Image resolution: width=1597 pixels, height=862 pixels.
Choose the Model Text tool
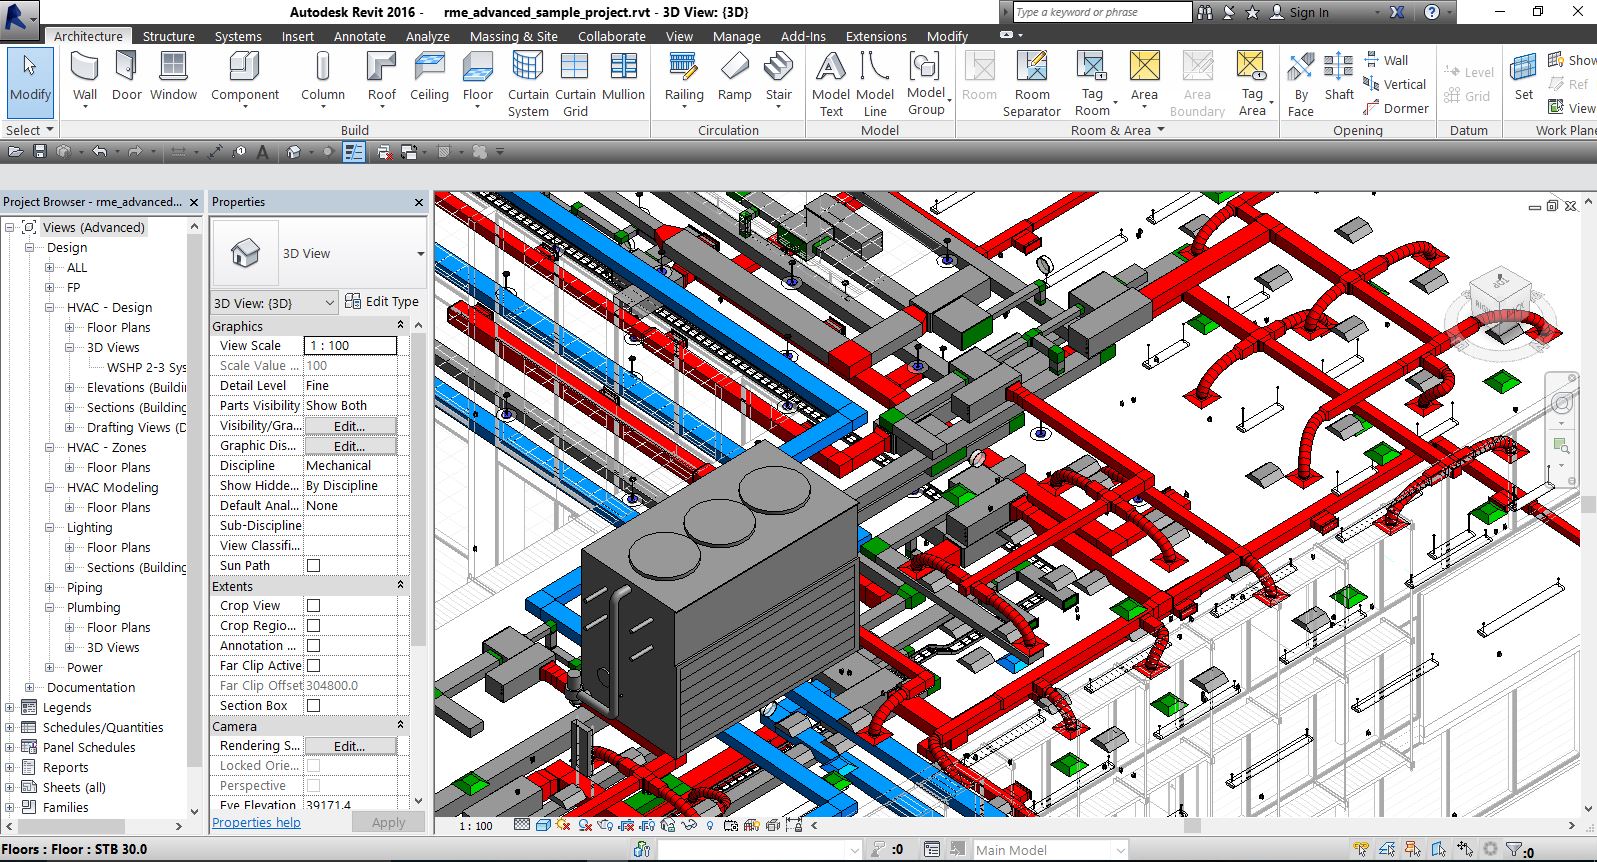coord(831,84)
